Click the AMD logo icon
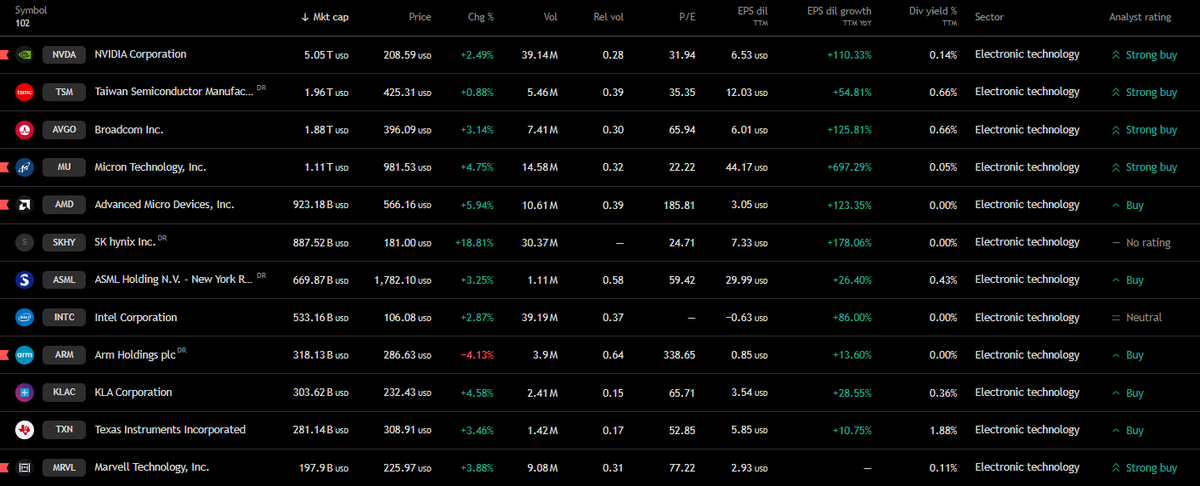 click(x=25, y=205)
